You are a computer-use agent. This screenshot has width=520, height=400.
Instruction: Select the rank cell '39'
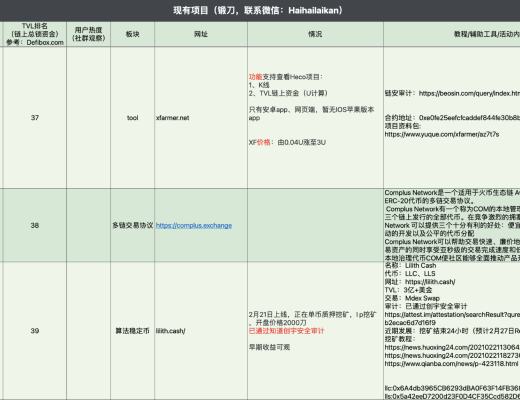pos(35,331)
